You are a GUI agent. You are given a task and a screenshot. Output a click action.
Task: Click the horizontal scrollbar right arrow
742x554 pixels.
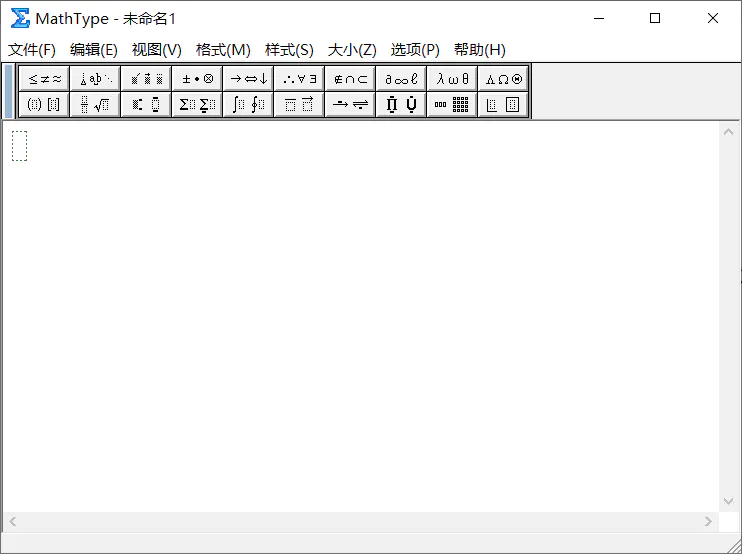[x=708, y=521]
